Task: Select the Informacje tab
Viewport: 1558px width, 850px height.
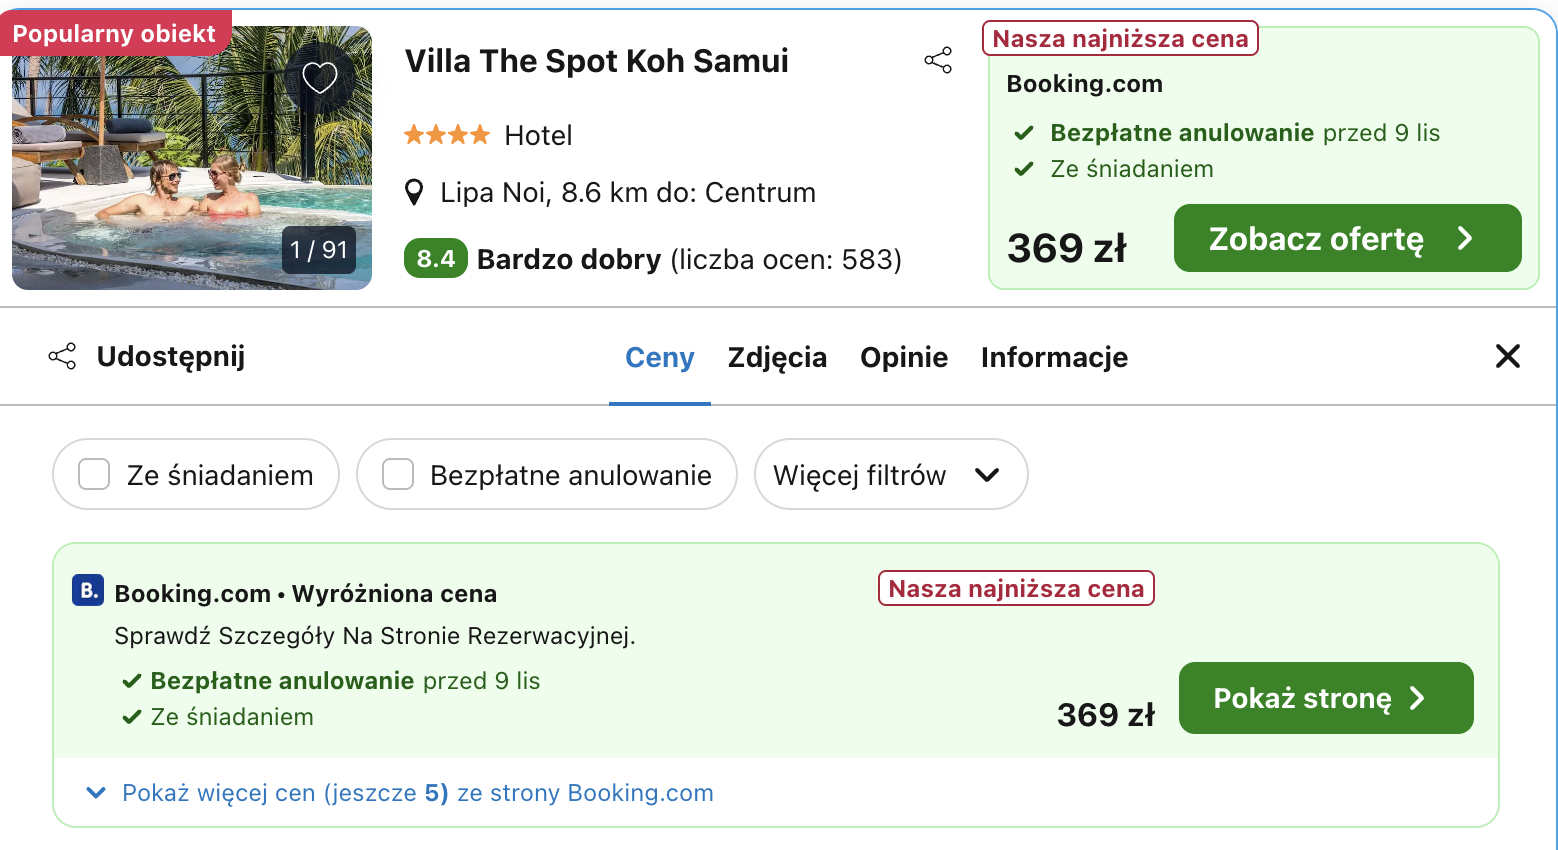Action: click(x=1054, y=358)
